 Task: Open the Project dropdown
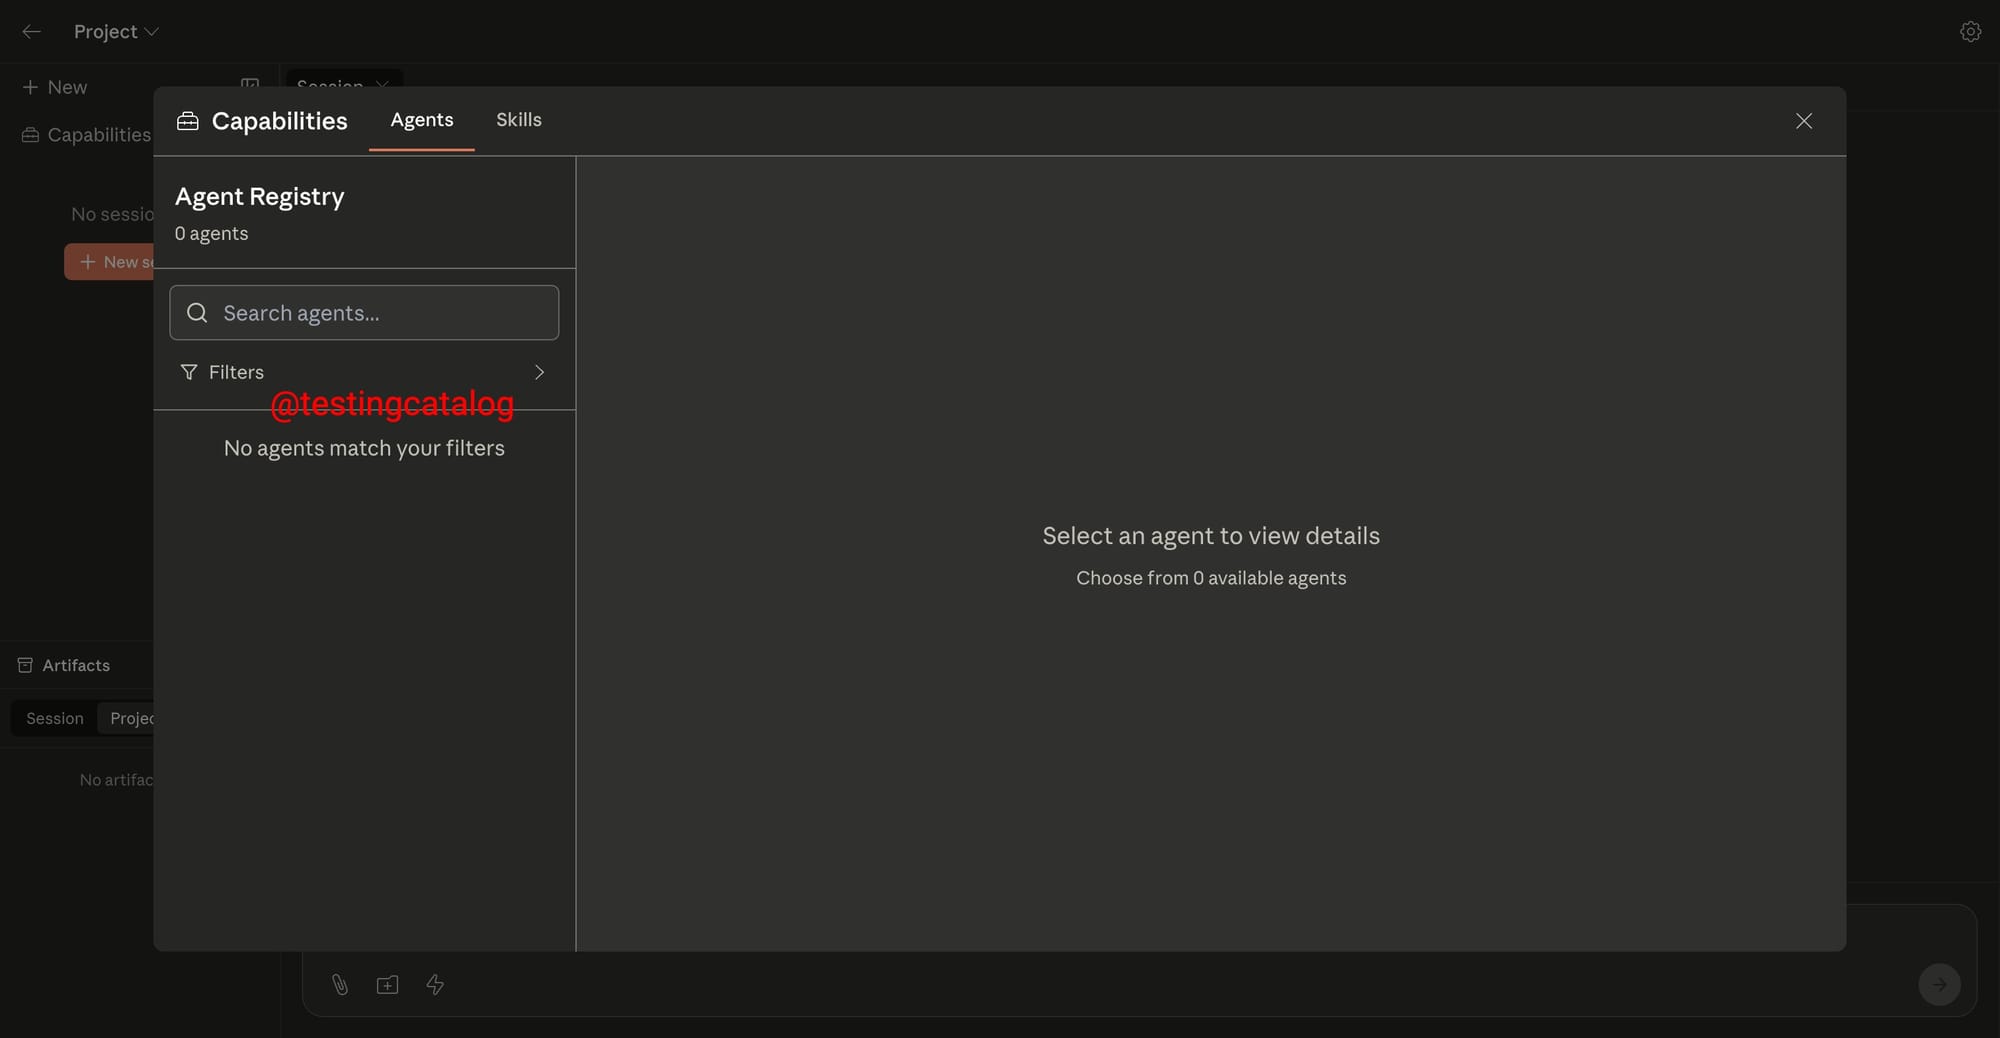116,32
